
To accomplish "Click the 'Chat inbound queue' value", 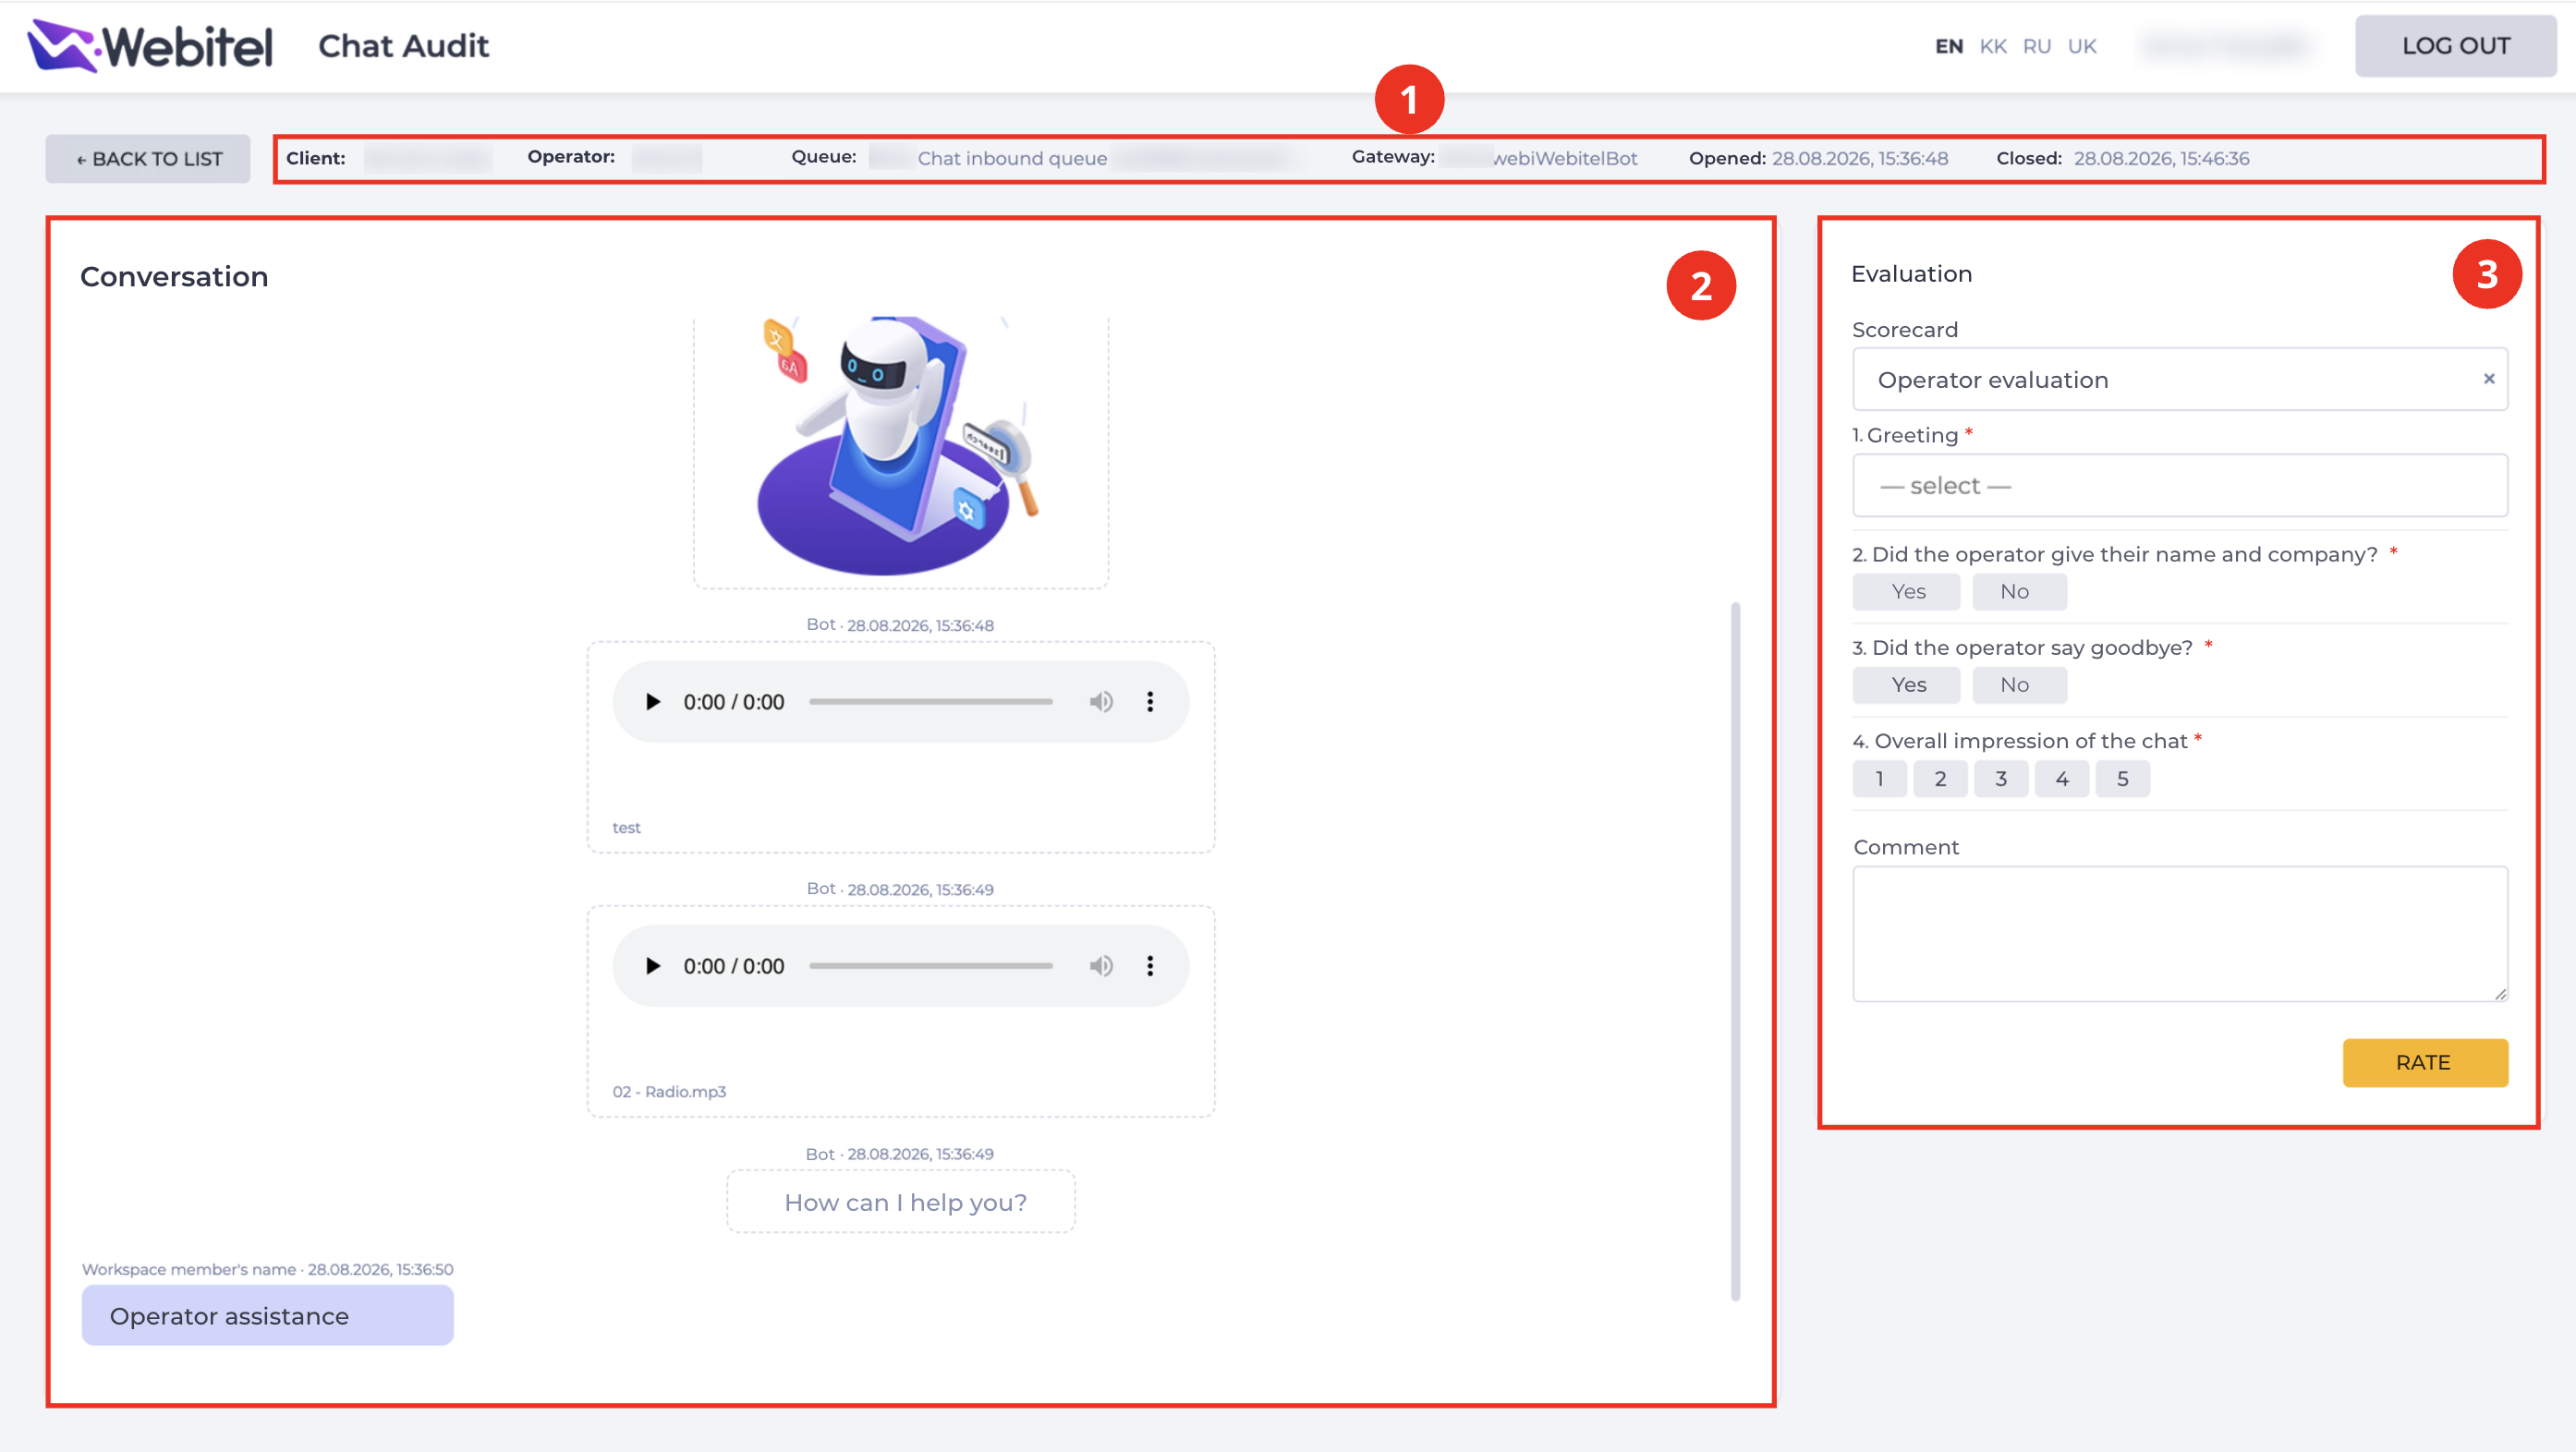I will (x=1012, y=158).
